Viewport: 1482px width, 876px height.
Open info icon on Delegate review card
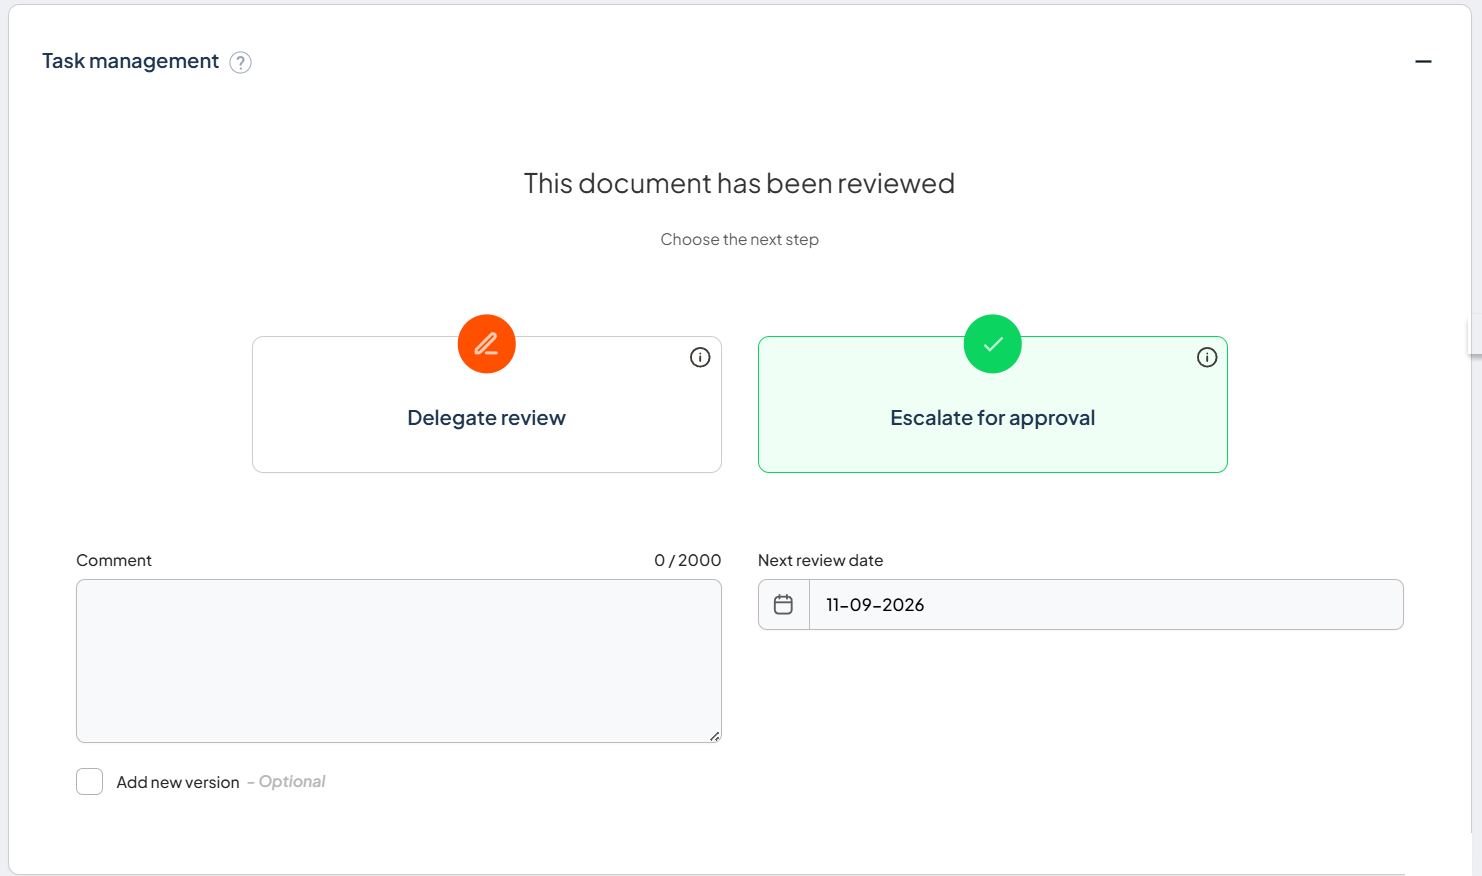pyautogui.click(x=700, y=358)
